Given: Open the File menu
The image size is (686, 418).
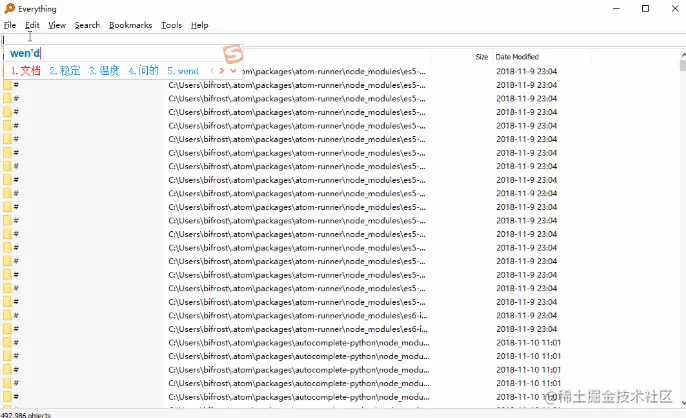Looking at the screenshot, I should (x=10, y=25).
